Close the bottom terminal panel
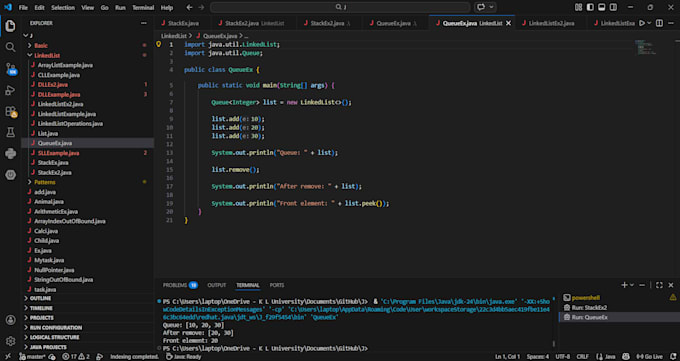 click(671, 285)
